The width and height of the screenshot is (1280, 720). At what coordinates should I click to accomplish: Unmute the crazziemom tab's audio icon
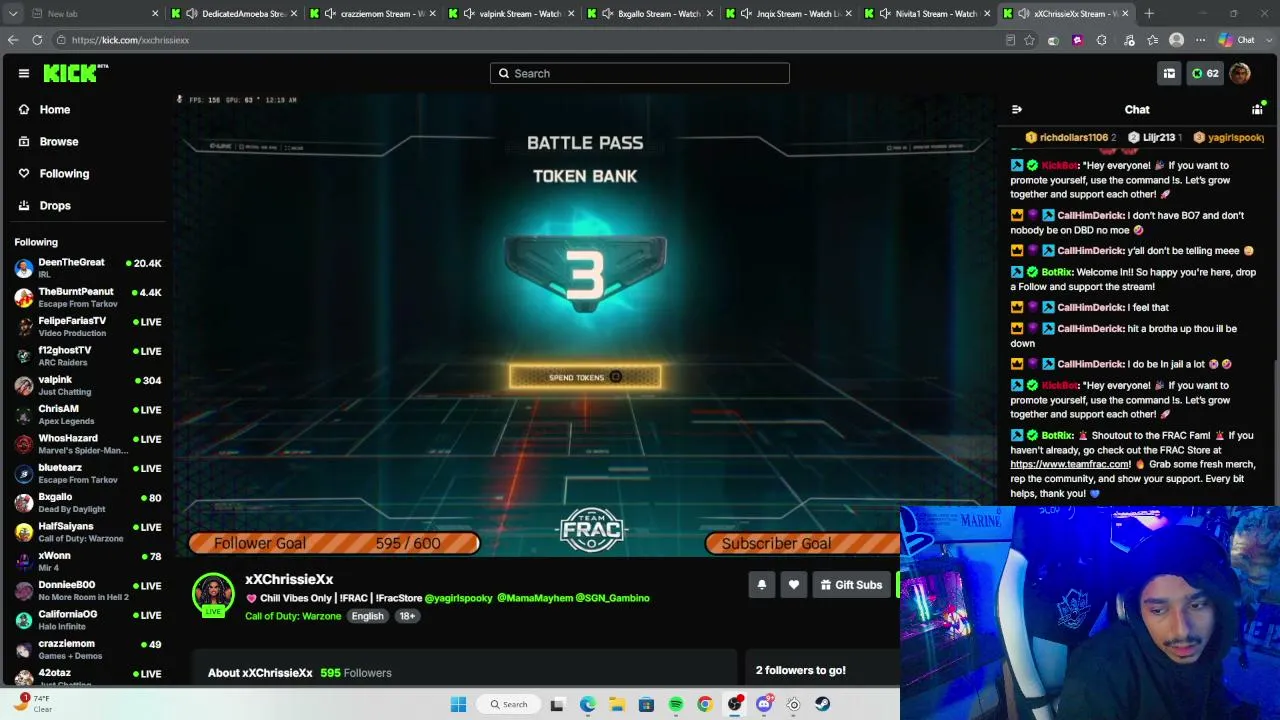(330, 14)
